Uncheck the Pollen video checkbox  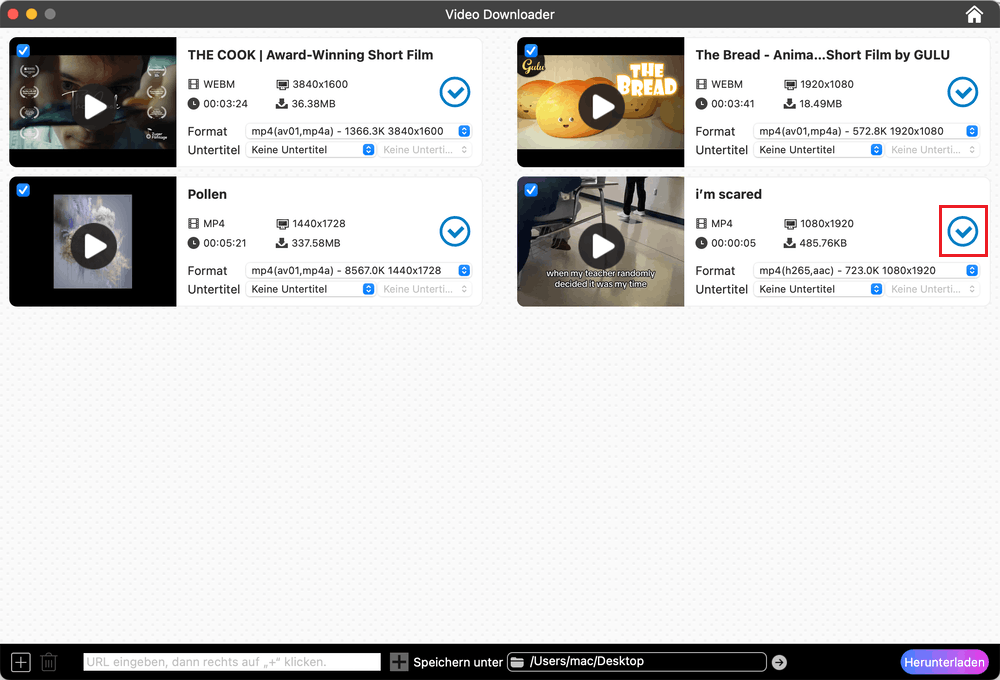[23, 190]
